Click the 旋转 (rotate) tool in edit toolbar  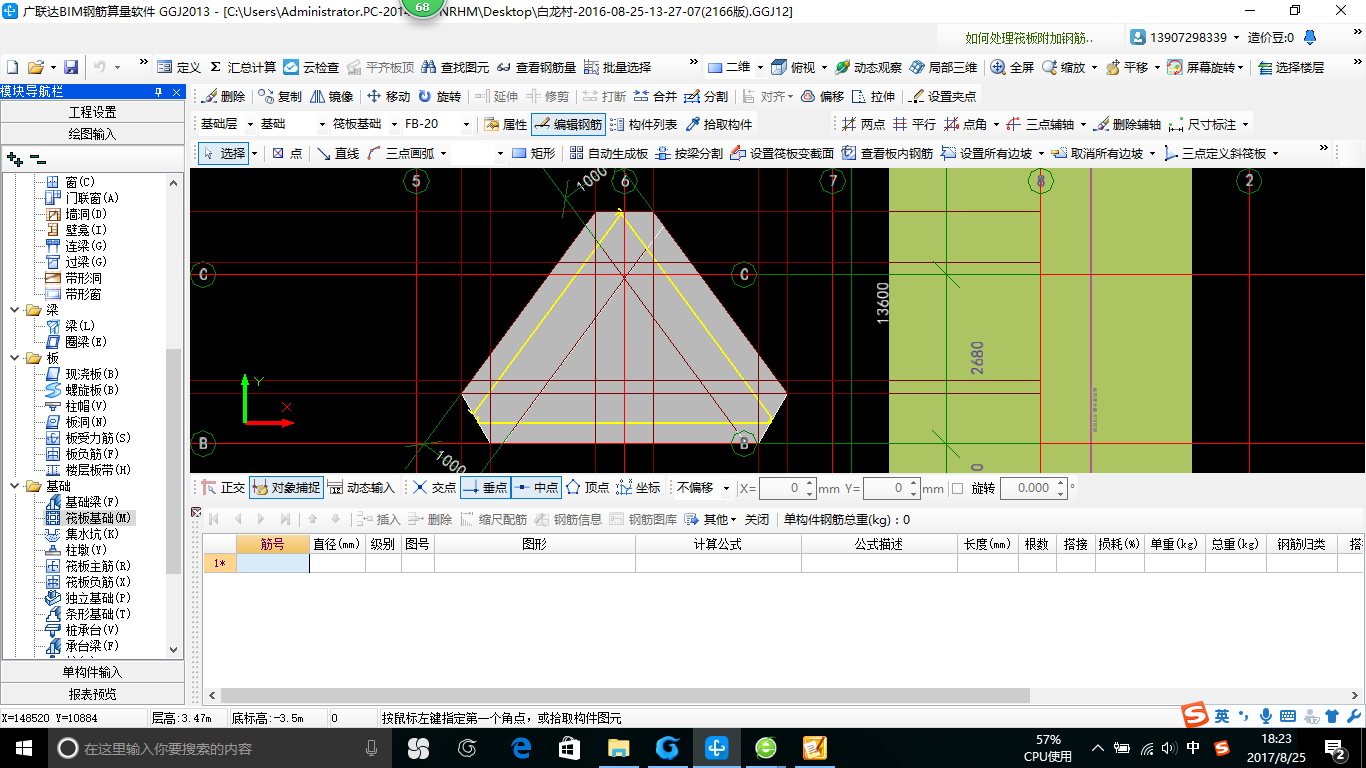click(x=440, y=97)
